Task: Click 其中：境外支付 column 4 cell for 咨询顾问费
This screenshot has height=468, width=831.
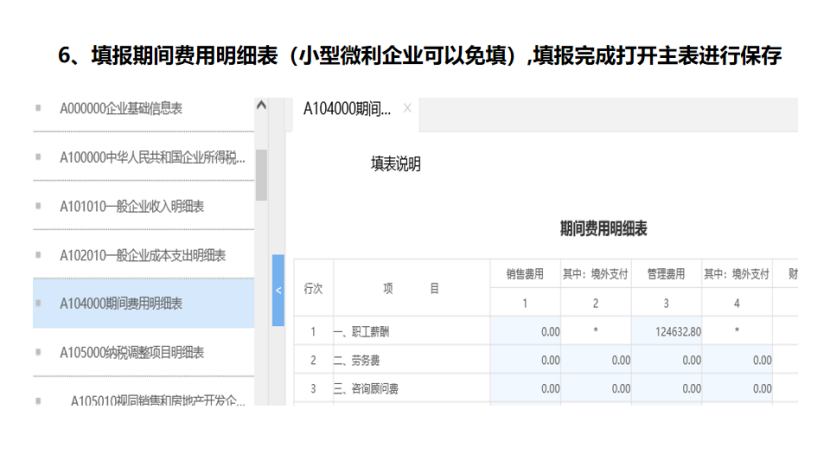Action: click(736, 388)
